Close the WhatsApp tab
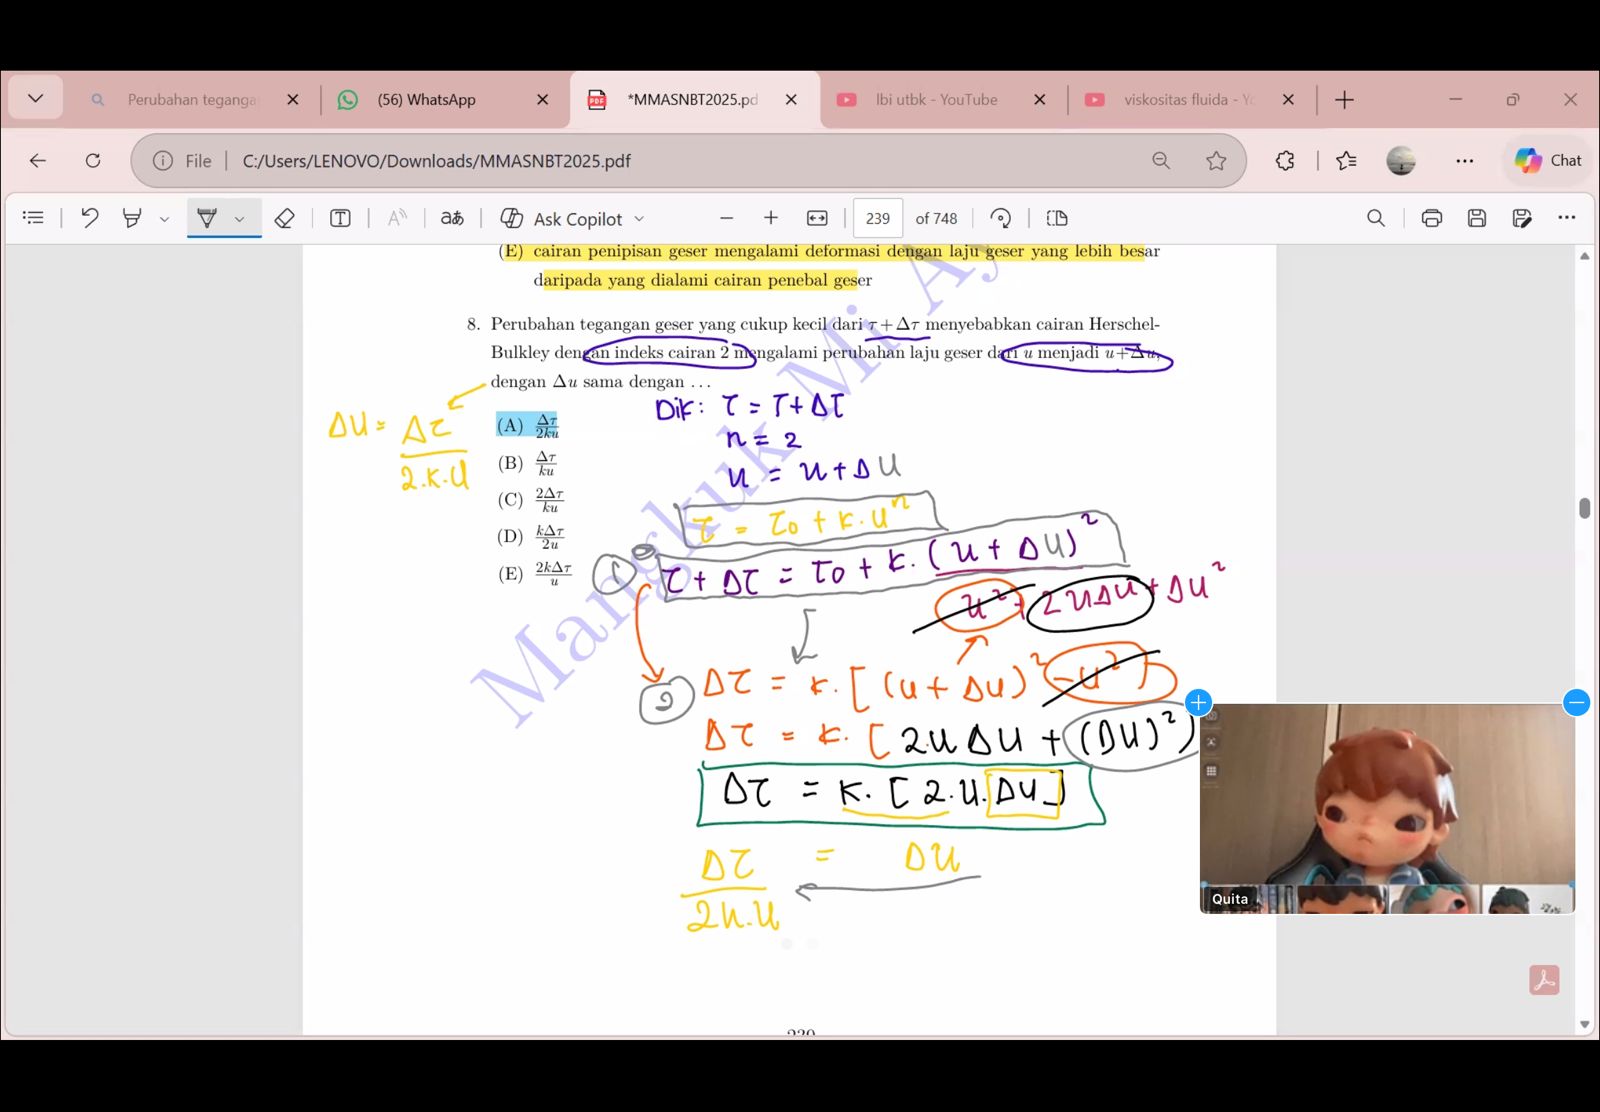Screen dimensions: 1600x1112 click(x=543, y=100)
